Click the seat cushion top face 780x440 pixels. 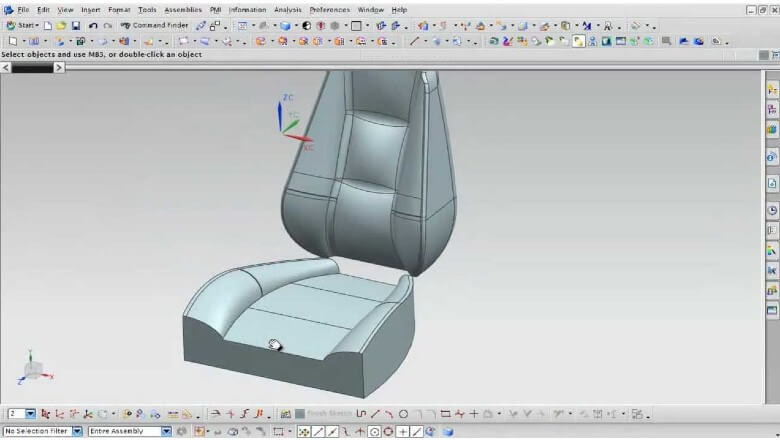click(x=300, y=310)
